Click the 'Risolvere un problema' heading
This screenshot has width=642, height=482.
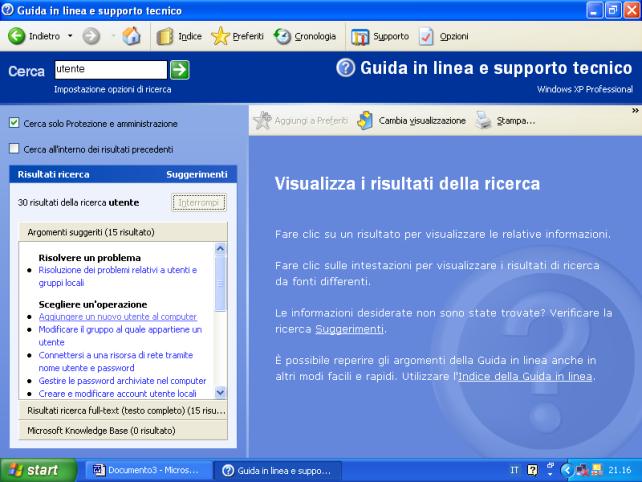tap(90, 258)
